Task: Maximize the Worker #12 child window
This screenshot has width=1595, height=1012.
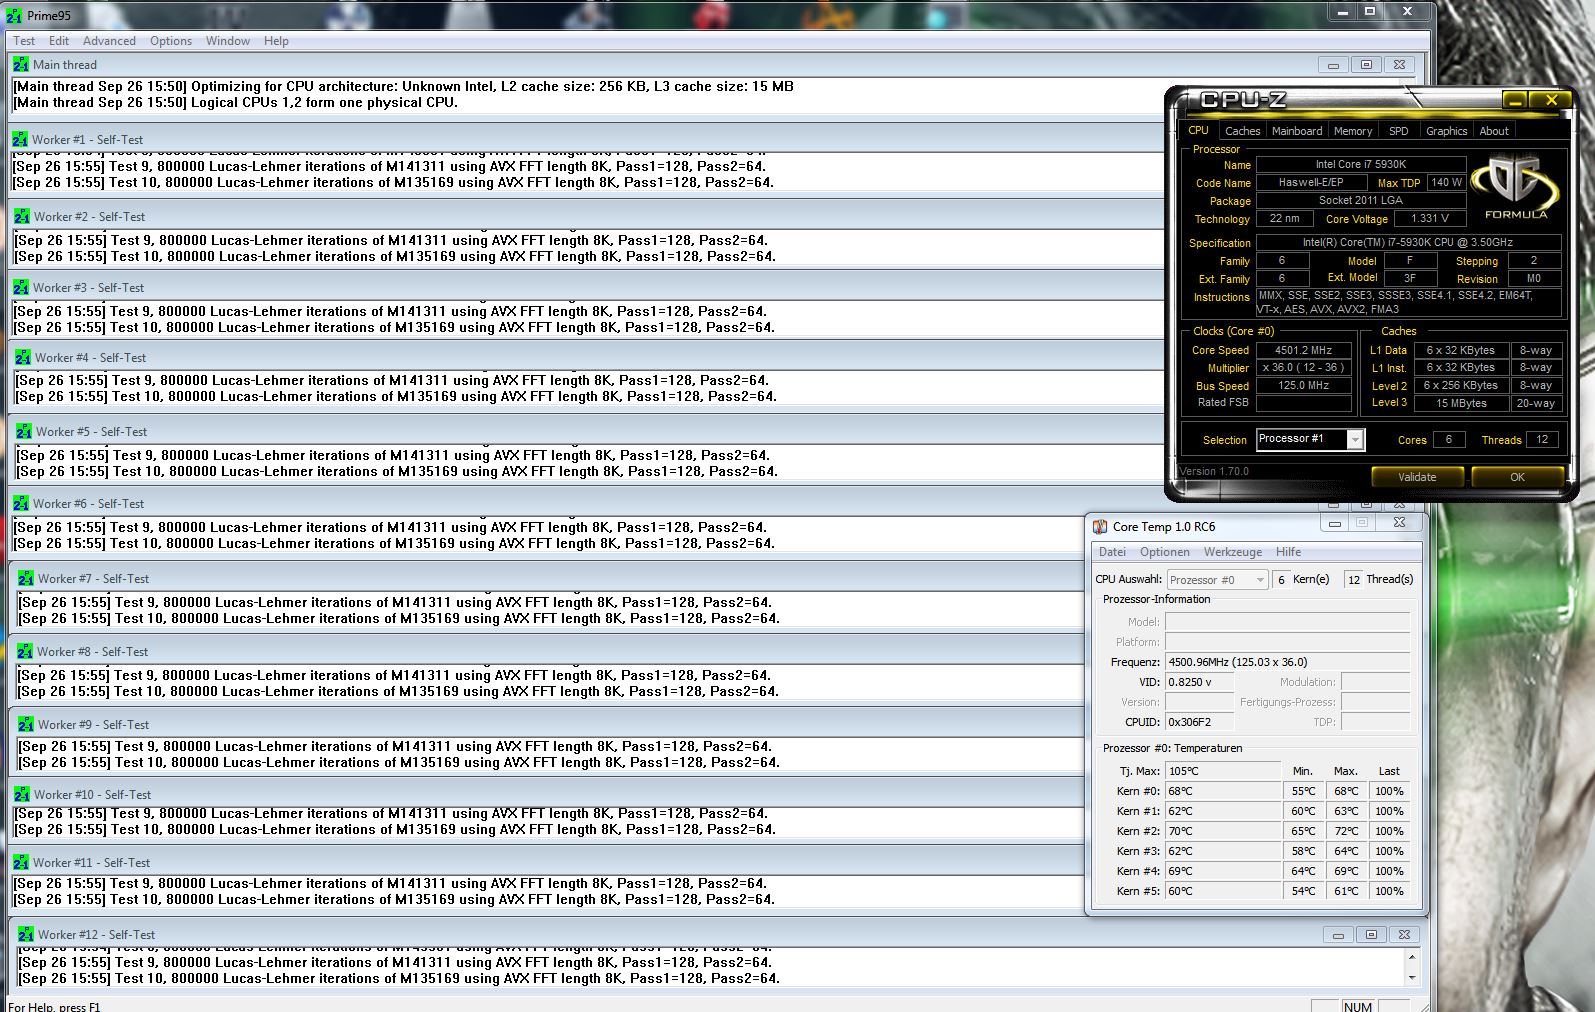Action: [1371, 935]
